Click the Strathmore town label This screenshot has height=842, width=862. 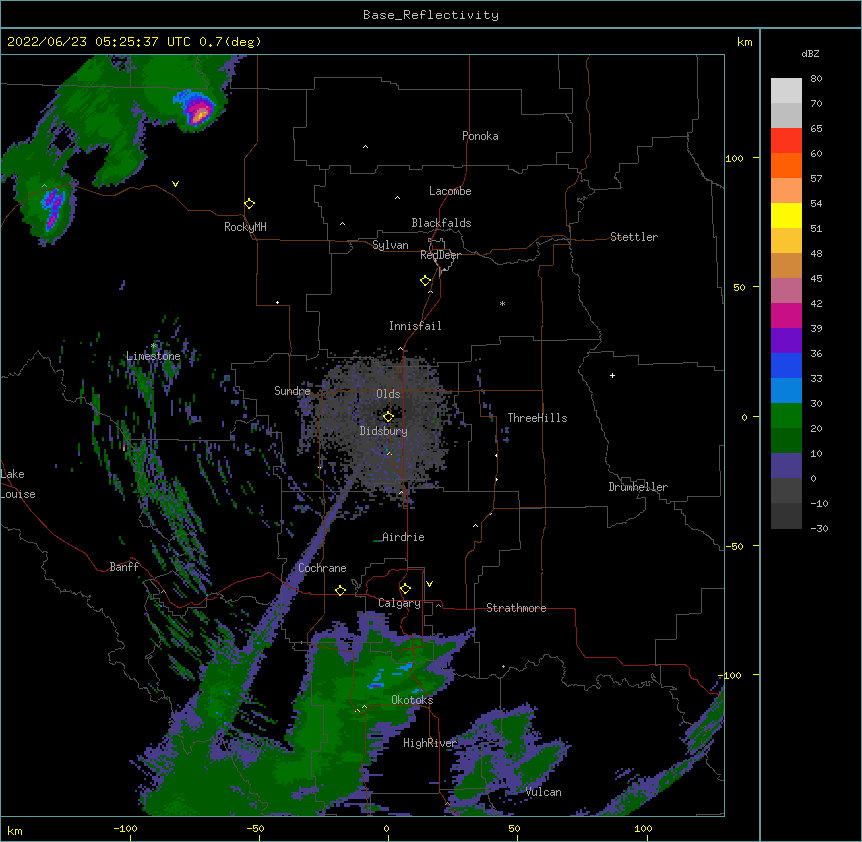(516, 608)
